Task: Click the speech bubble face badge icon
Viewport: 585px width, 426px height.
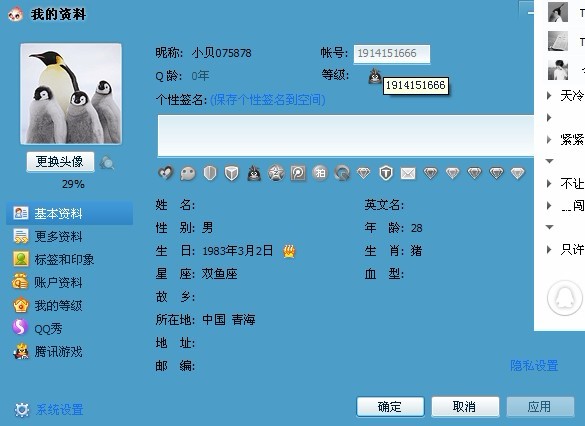Action: coord(188,173)
